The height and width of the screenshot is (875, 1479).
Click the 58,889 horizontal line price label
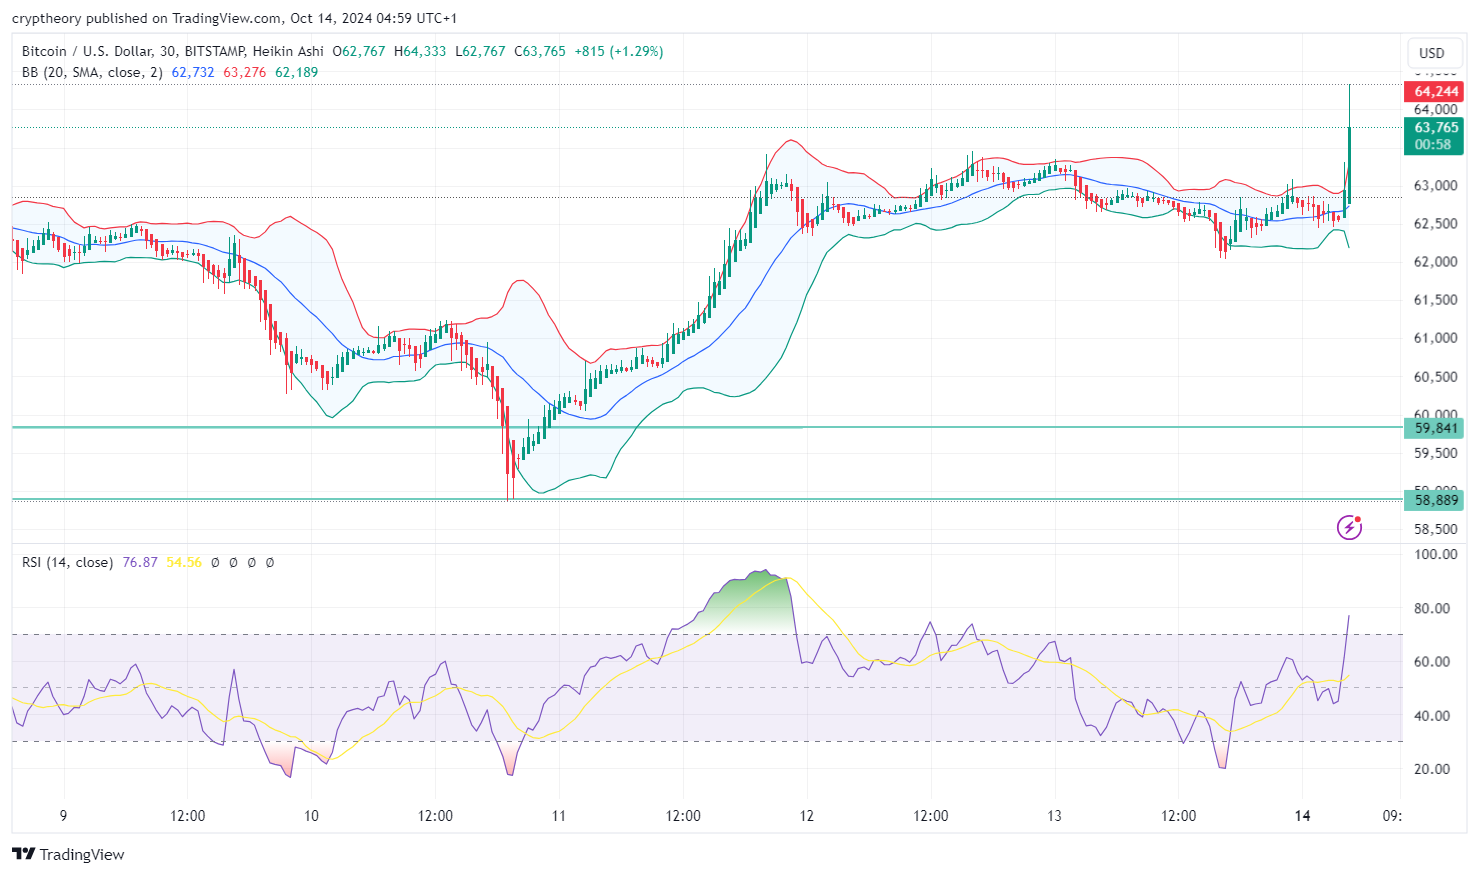point(1435,500)
